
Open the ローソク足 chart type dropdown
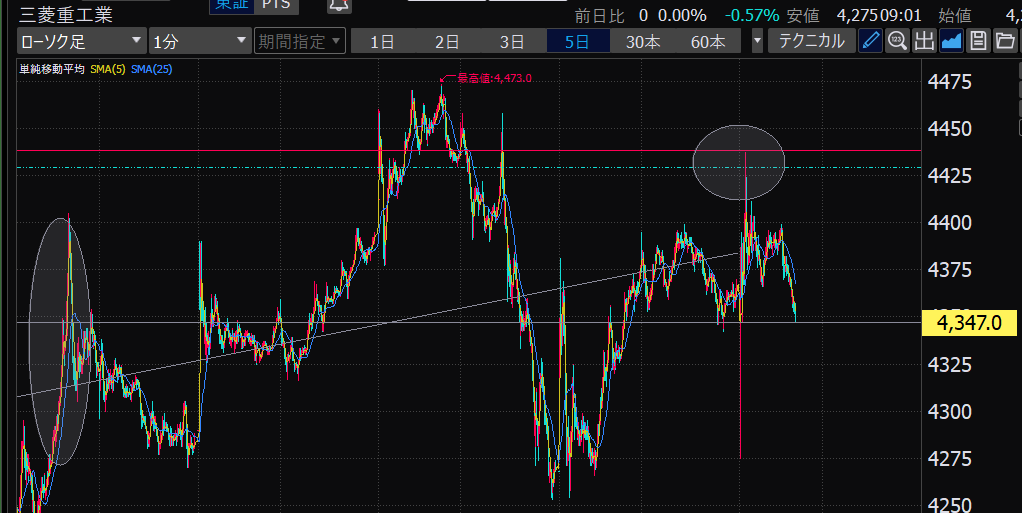click(x=81, y=41)
